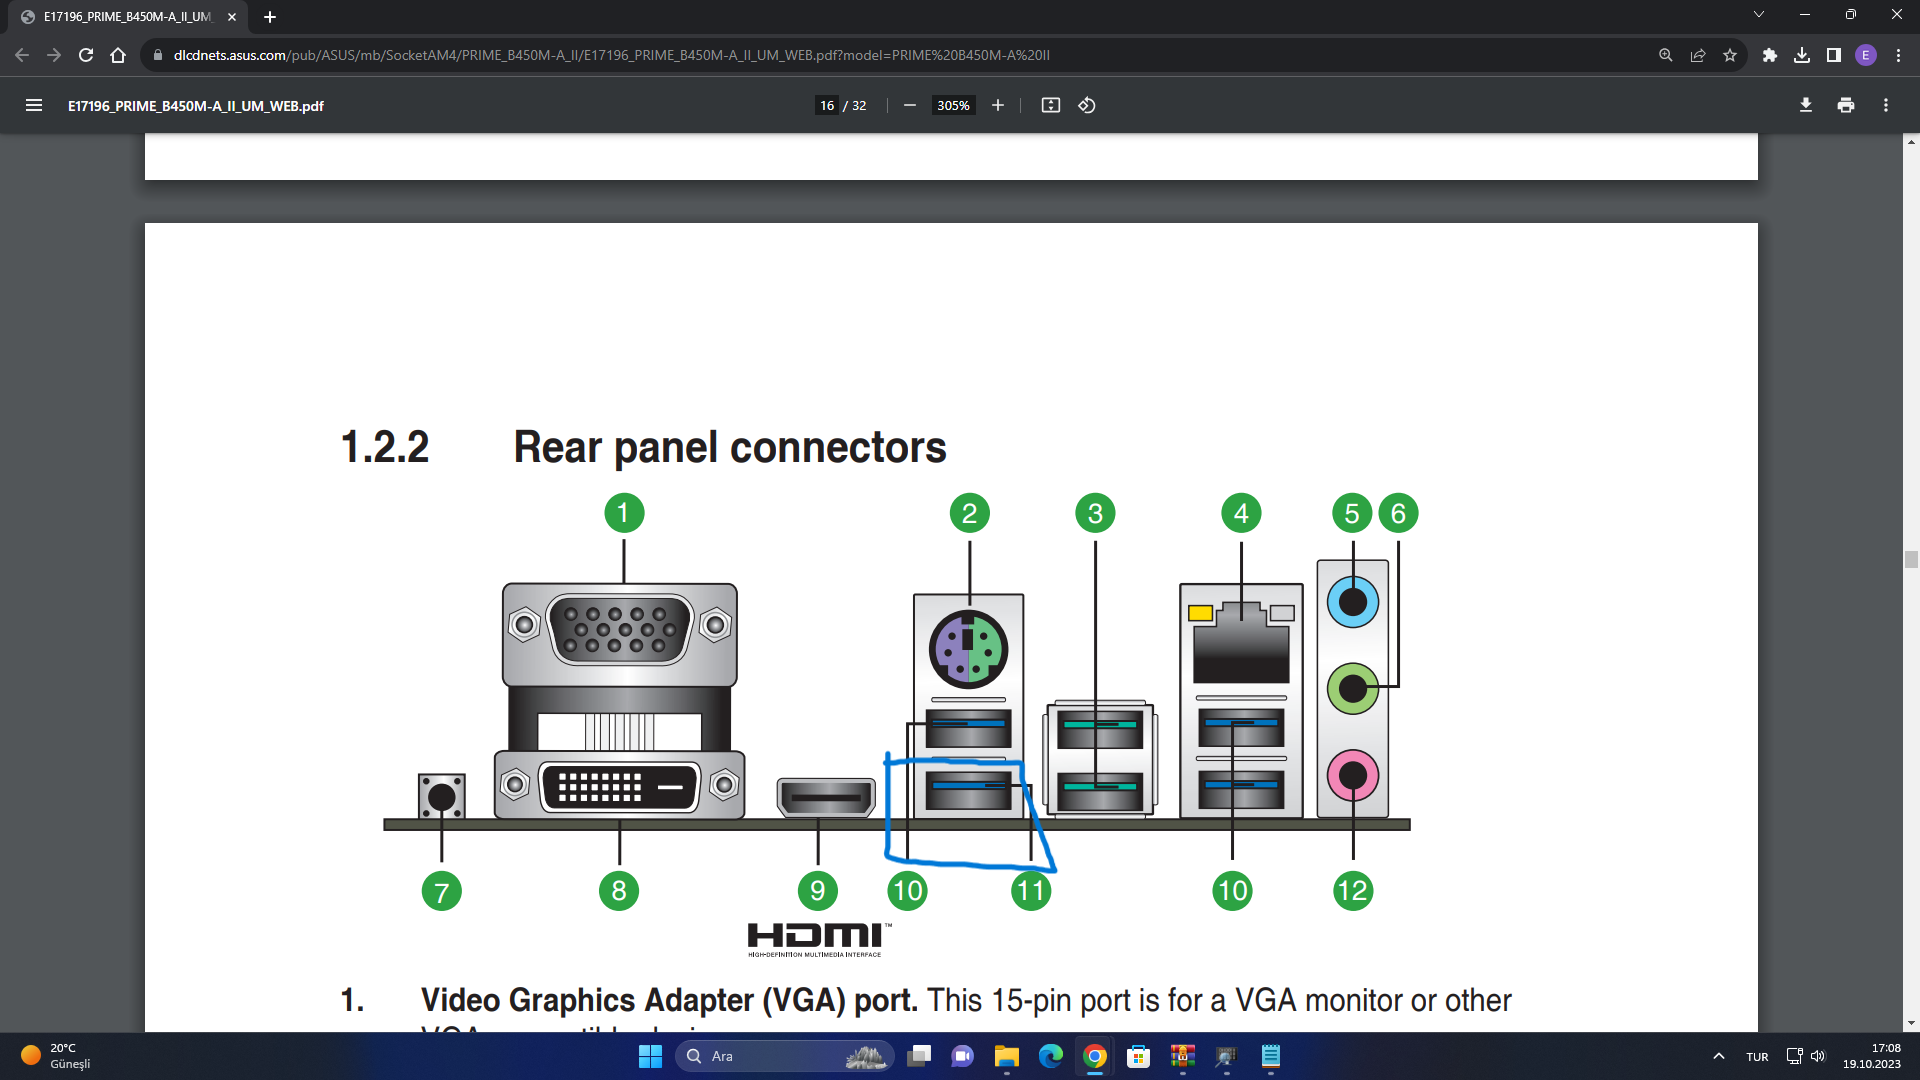Viewport: 1920px width, 1080px height.
Task: Open the Windows Start menu
Action: coord(650,1056)
